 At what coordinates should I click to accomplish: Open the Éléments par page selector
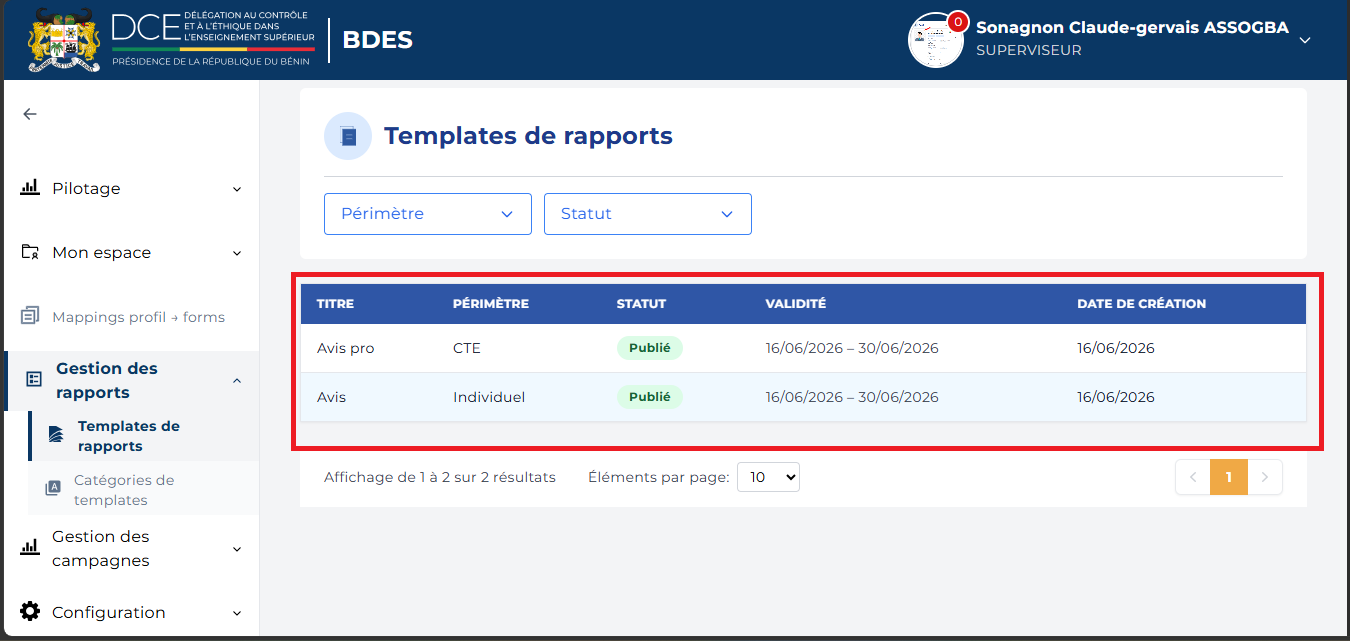(768, 477)
